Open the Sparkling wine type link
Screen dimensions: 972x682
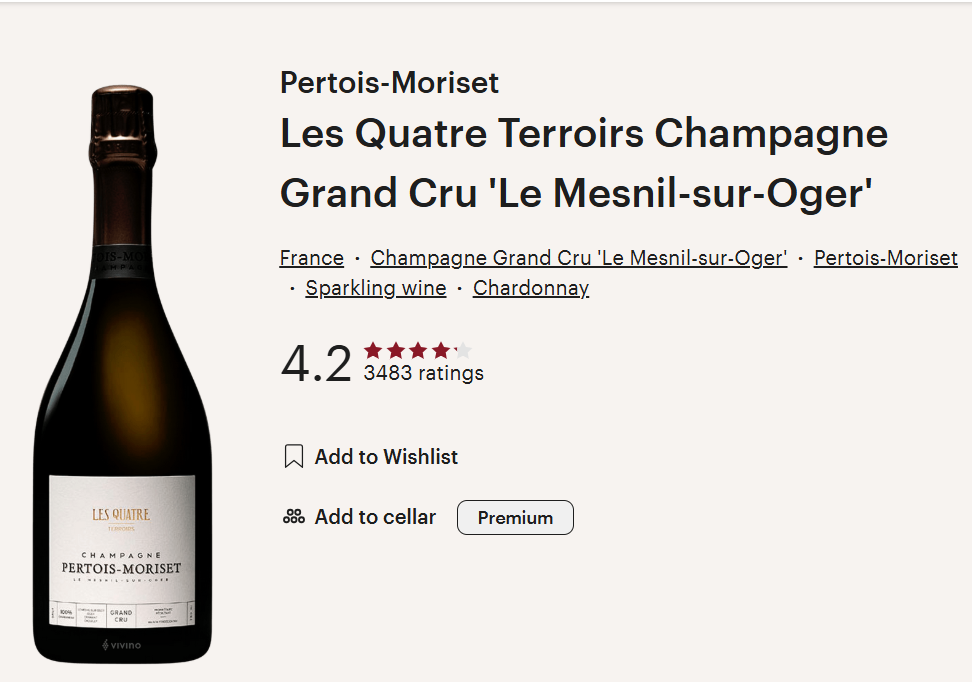(376, 288)
